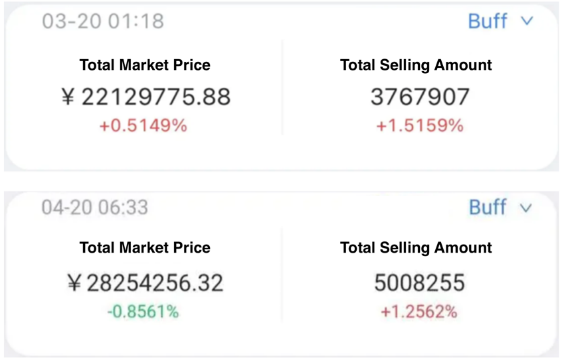Click Total Market Price label in the top card
The width and height of the screenshot is (564, 361).
tap(145, 65)
